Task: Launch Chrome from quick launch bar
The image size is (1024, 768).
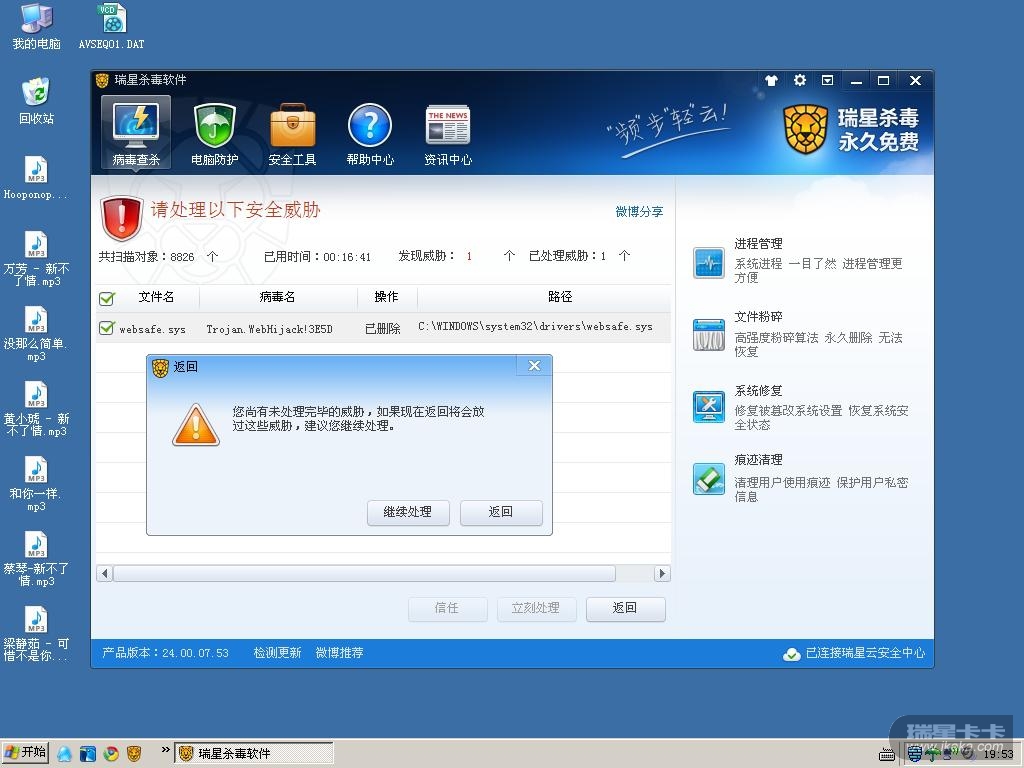Action: [x=111, y=754]
